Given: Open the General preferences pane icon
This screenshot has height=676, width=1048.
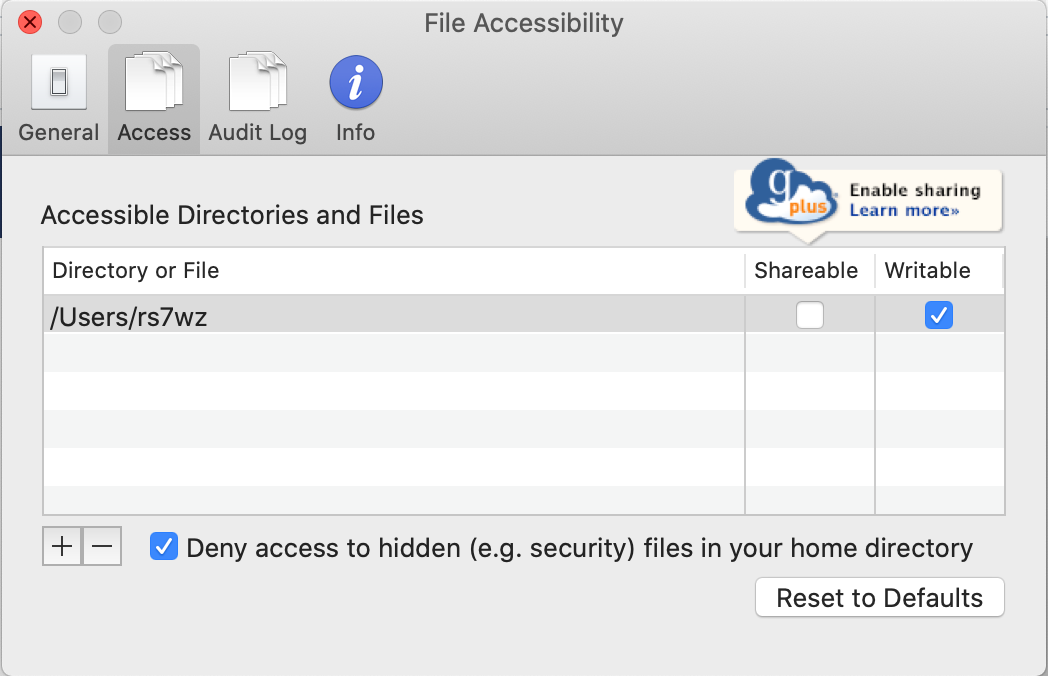Looking at the screenshot, I should (59, 82).
